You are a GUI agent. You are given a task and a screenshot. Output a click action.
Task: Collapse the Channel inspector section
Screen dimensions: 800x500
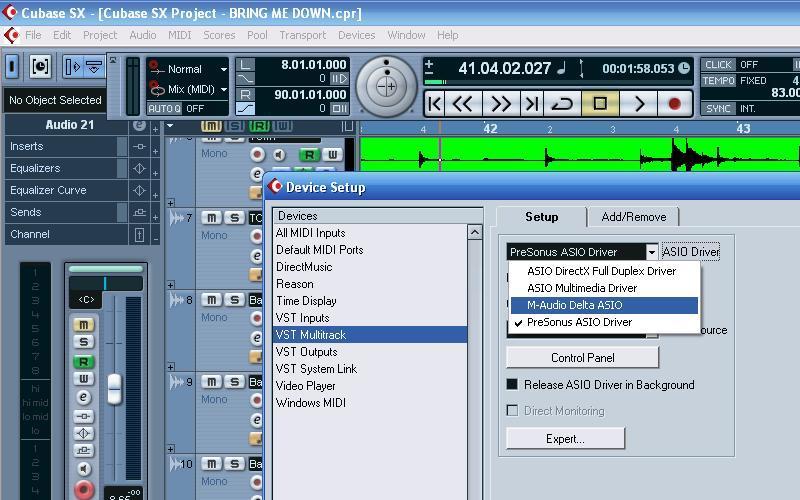tap(155, 239)
